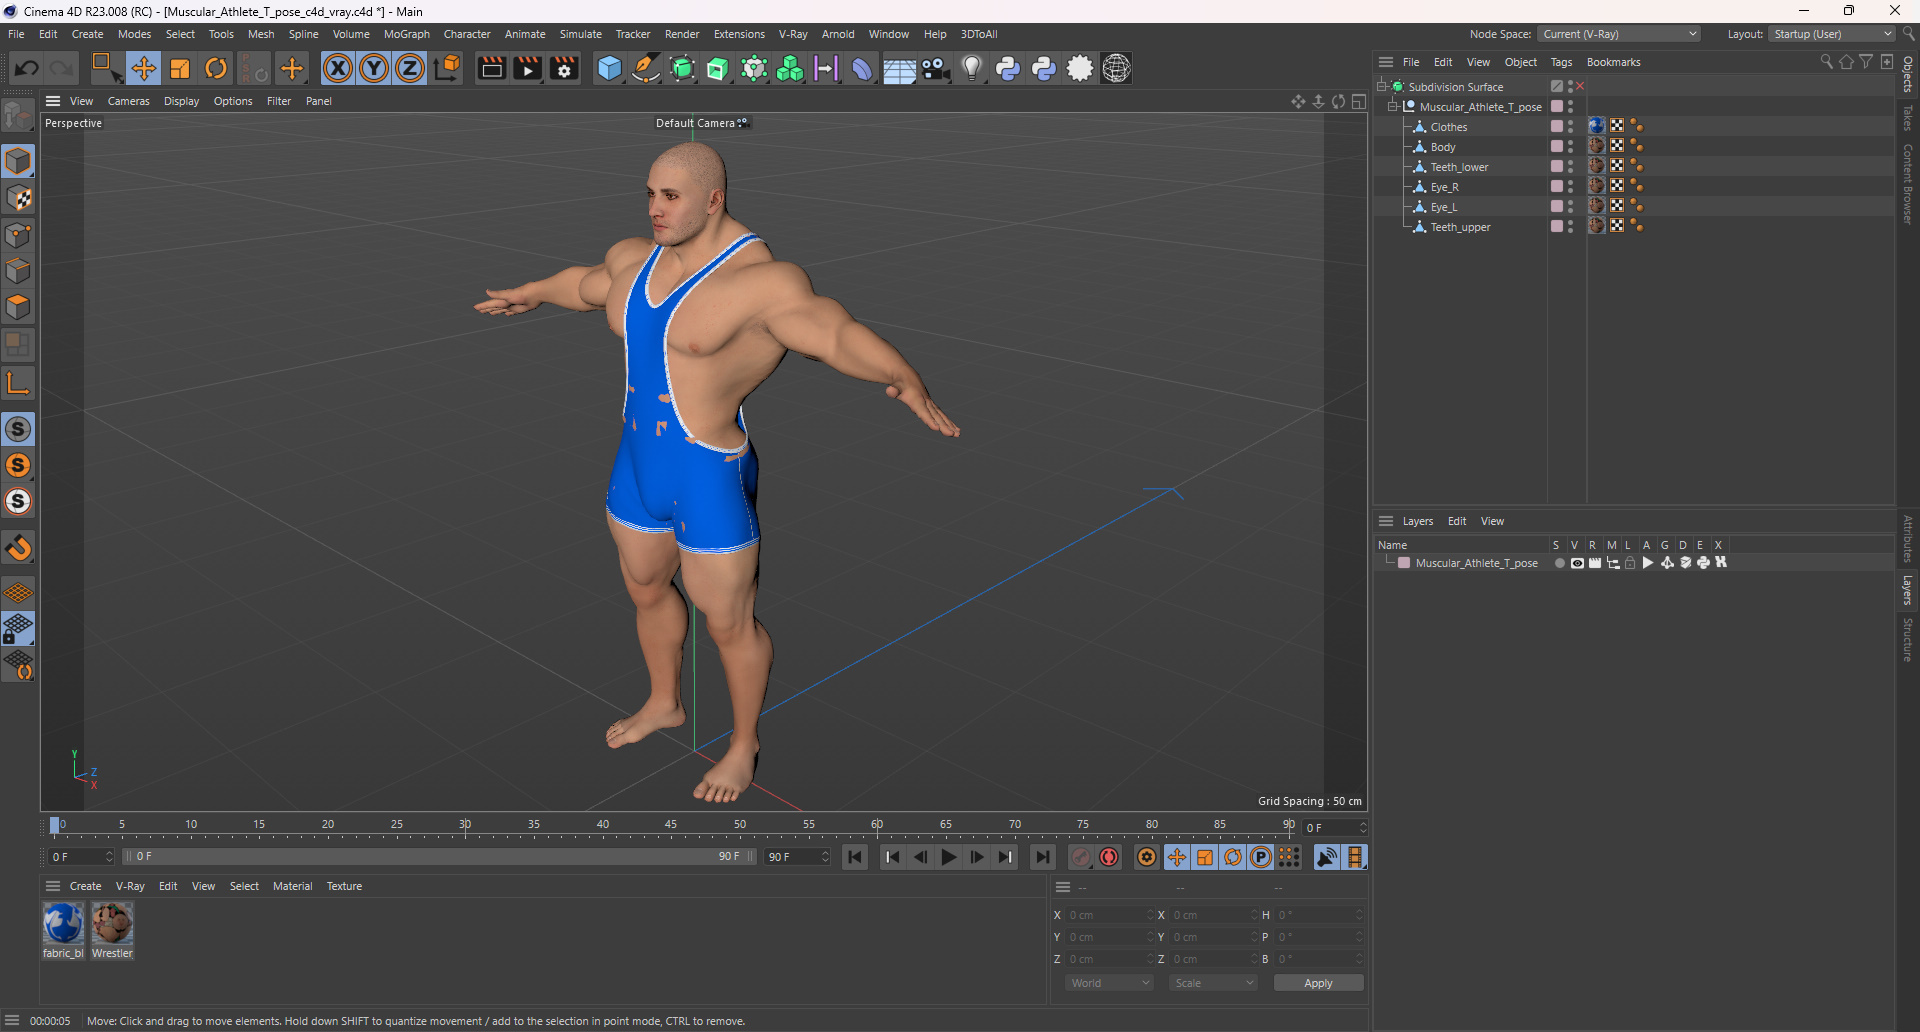The width and height of the screenshot is (1920, 1032).
Task: Click the Workplane grid icon
Action: [x=18, y=593]
